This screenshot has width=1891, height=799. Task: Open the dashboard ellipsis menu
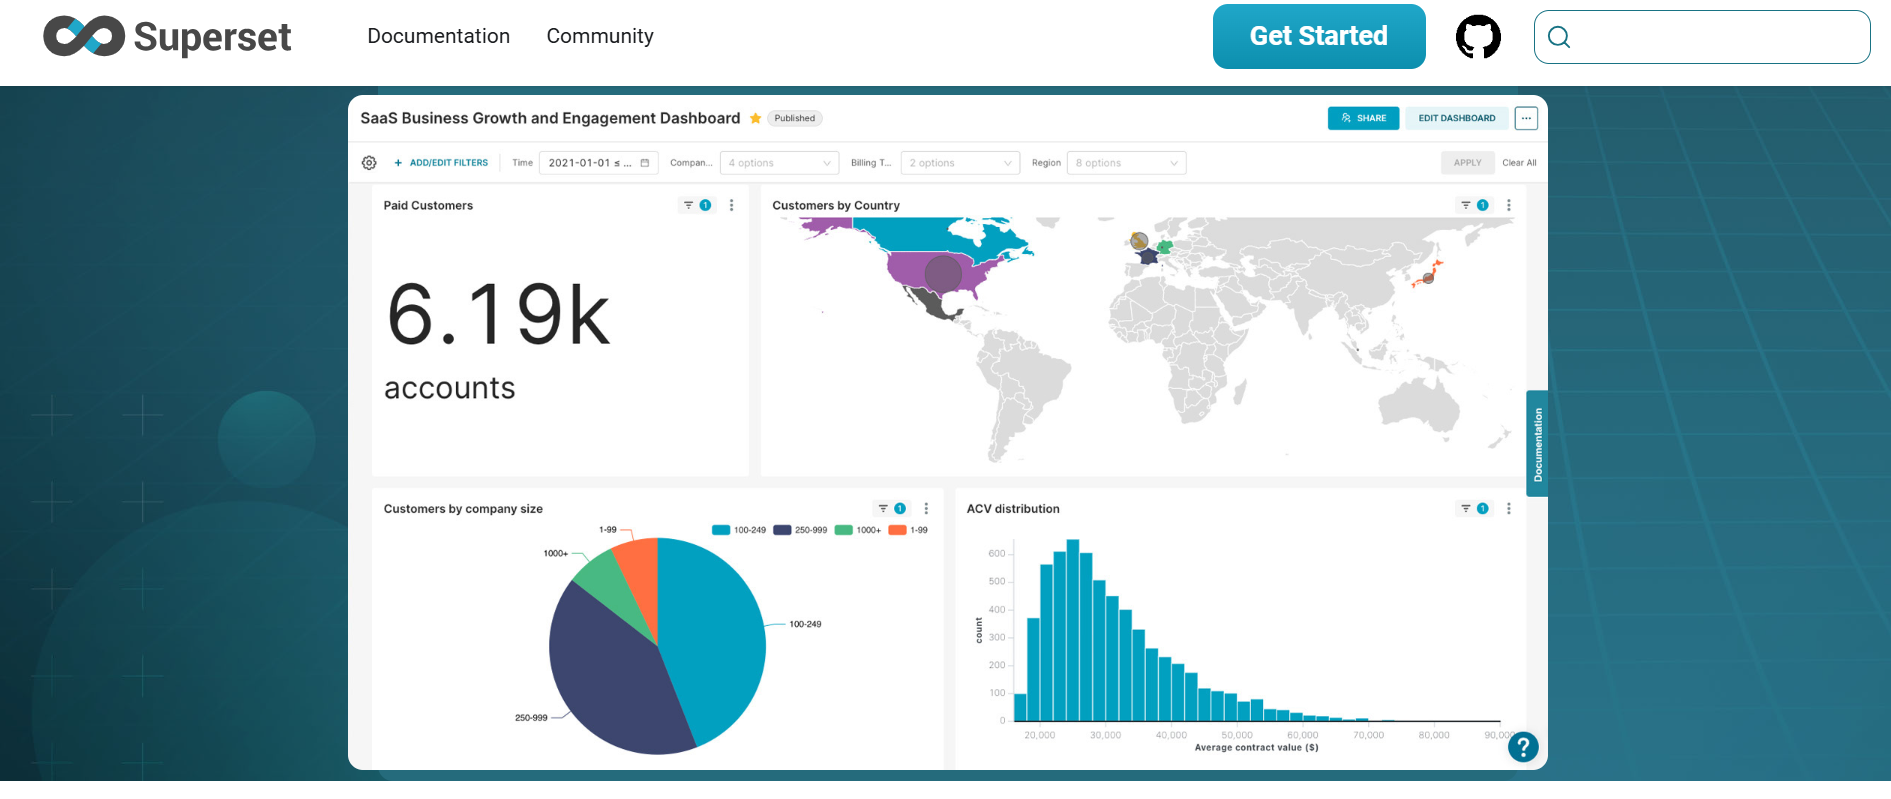(1526, 118)
